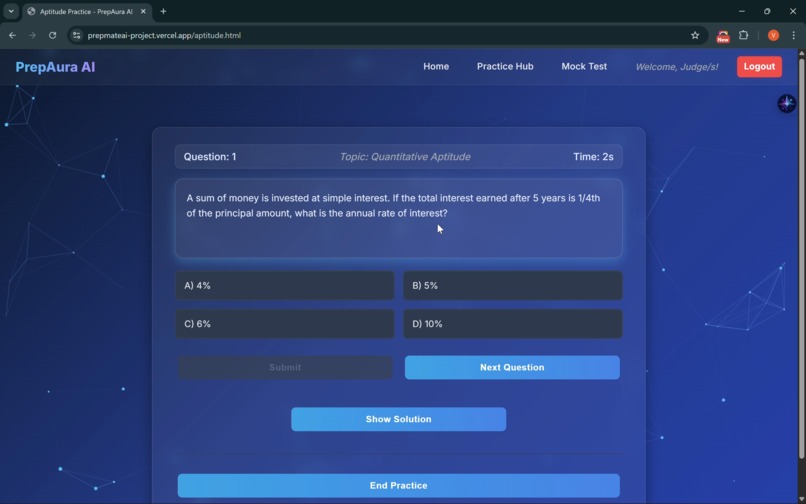Screen dimensions: 806x504
Task: Open site information icon in address bar
Action: [x=77, y=35]
